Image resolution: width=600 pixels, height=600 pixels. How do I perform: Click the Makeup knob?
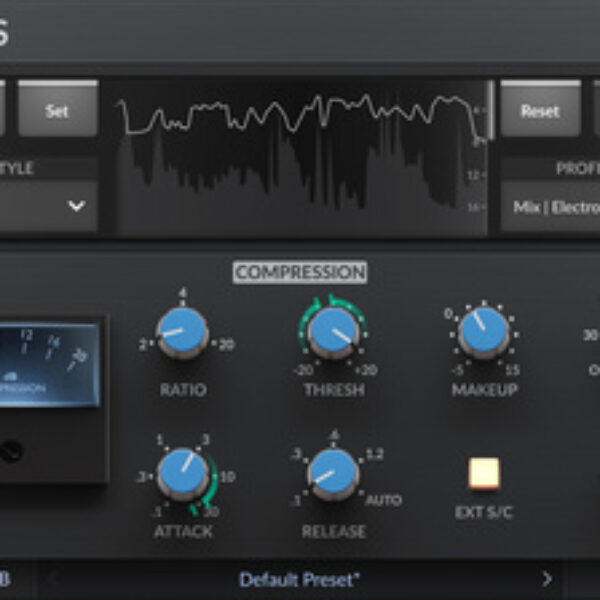click(x=484, y=332)
